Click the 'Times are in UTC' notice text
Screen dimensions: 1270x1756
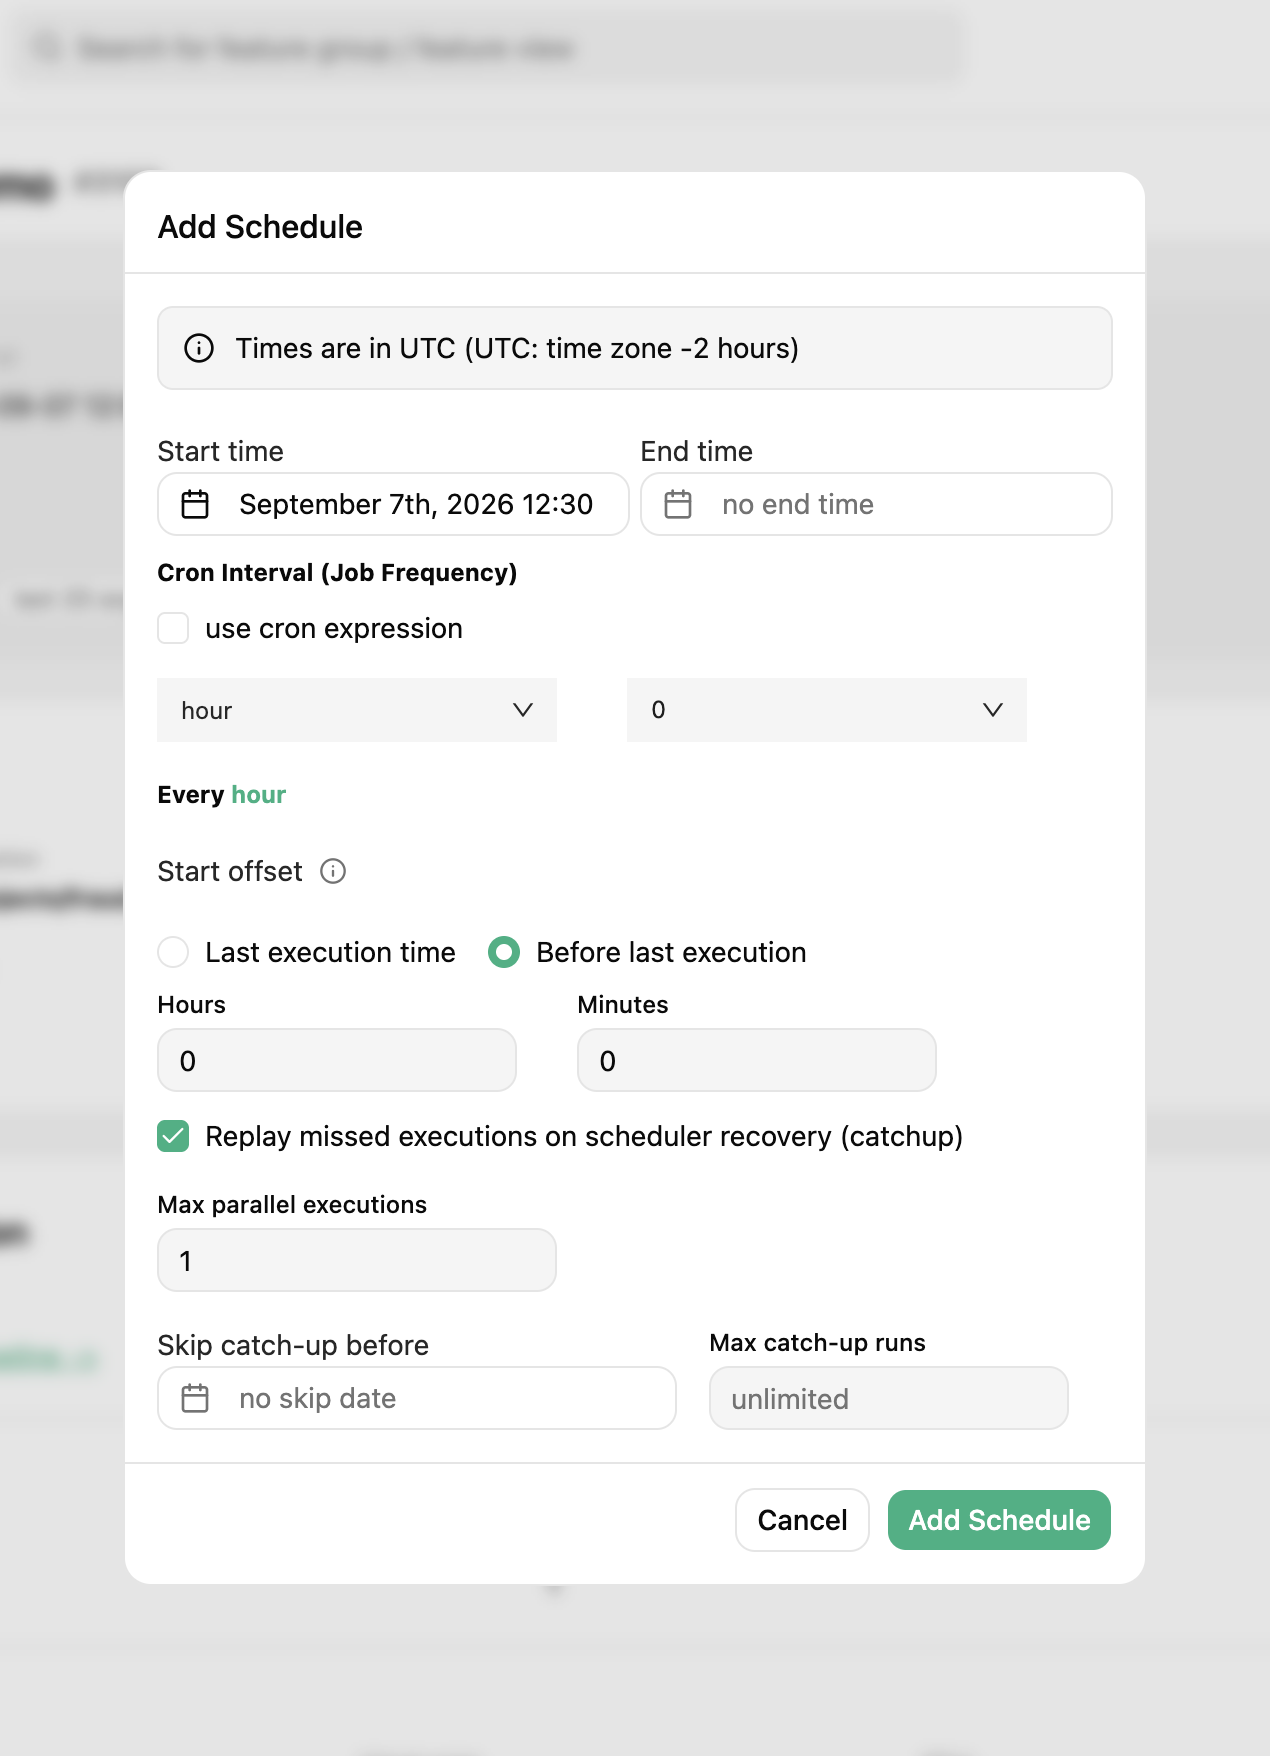point(517,348)
